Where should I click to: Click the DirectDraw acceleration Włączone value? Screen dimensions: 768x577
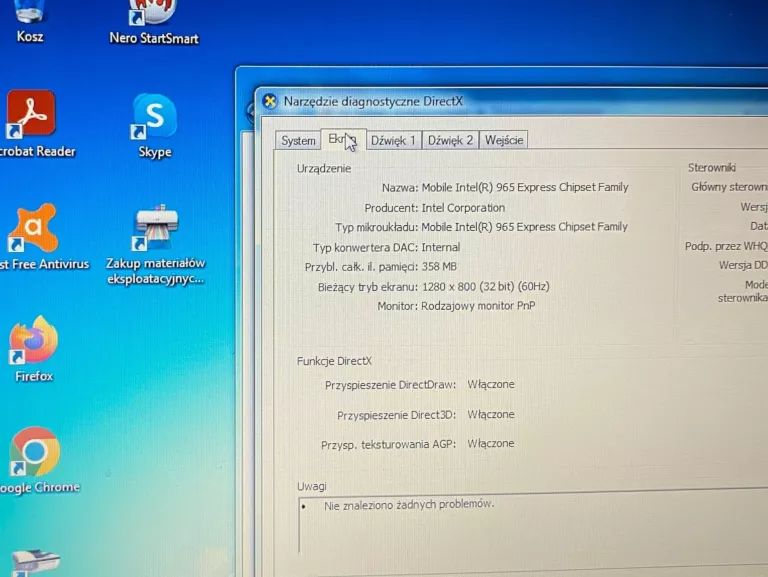click(x=491, y=385)
